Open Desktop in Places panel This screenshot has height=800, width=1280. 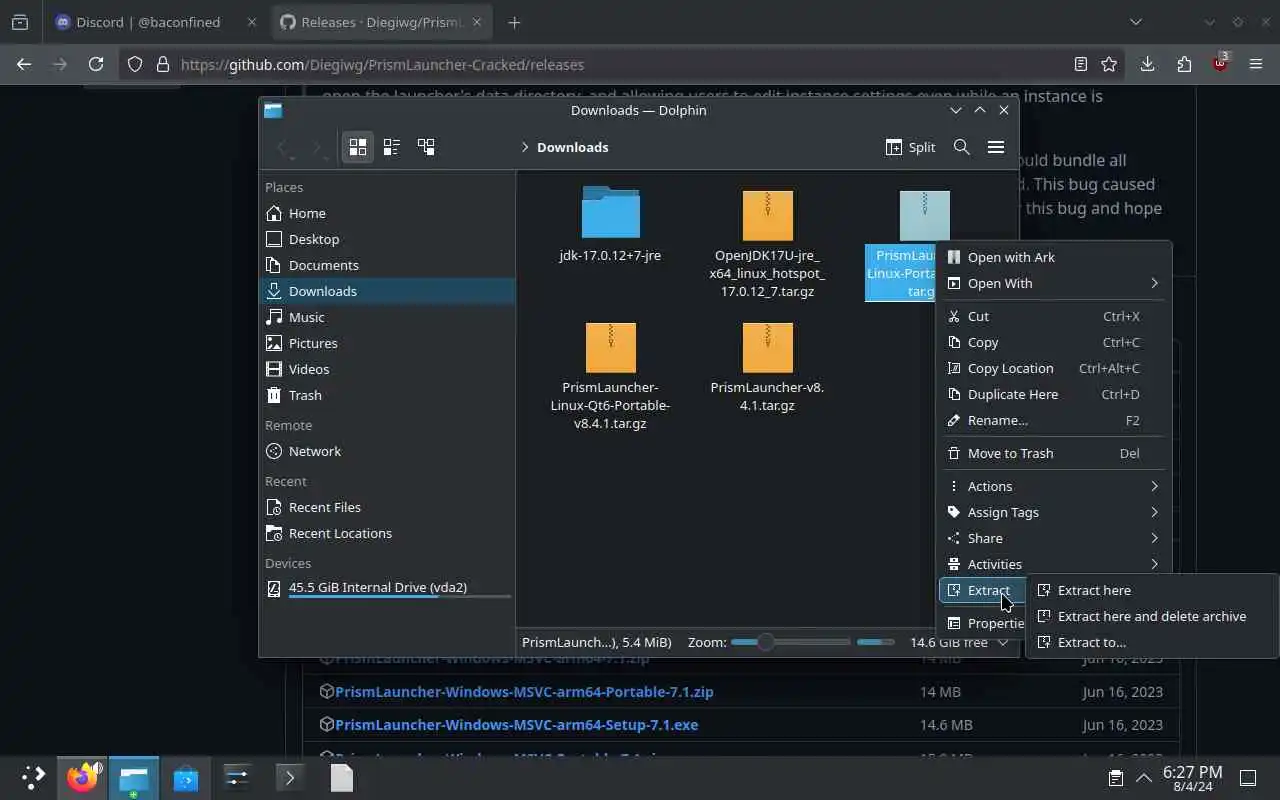click(387, 239)
